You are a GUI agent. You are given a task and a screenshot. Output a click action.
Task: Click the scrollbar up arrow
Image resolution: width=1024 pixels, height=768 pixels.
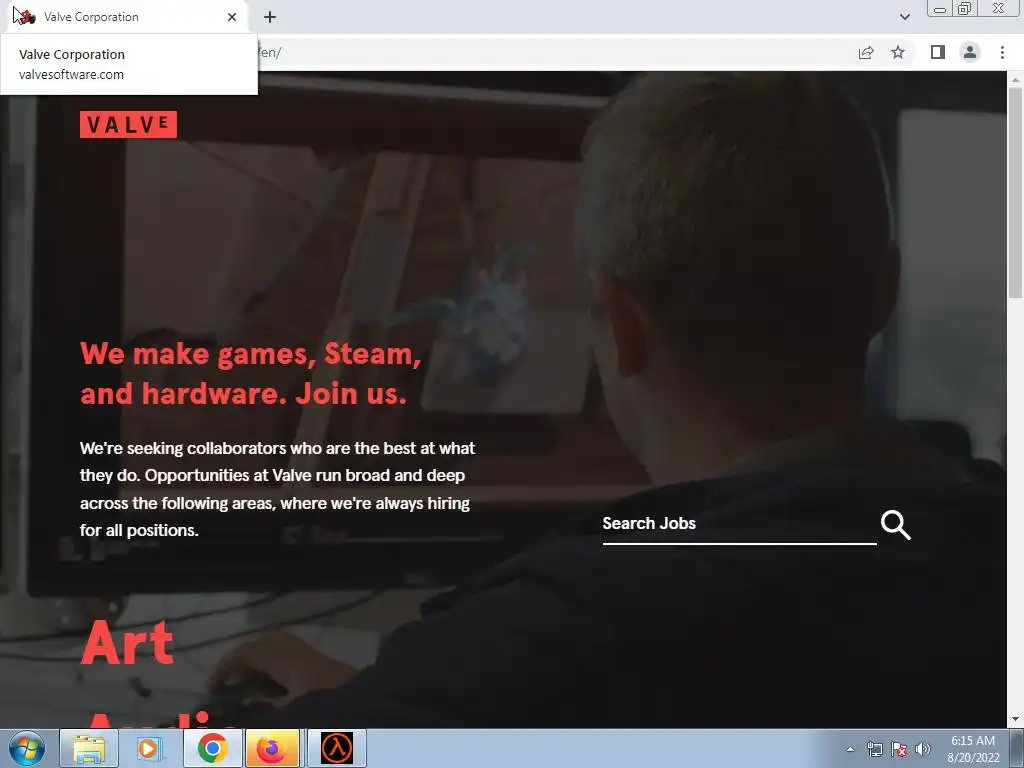(x=1015, y=79)
